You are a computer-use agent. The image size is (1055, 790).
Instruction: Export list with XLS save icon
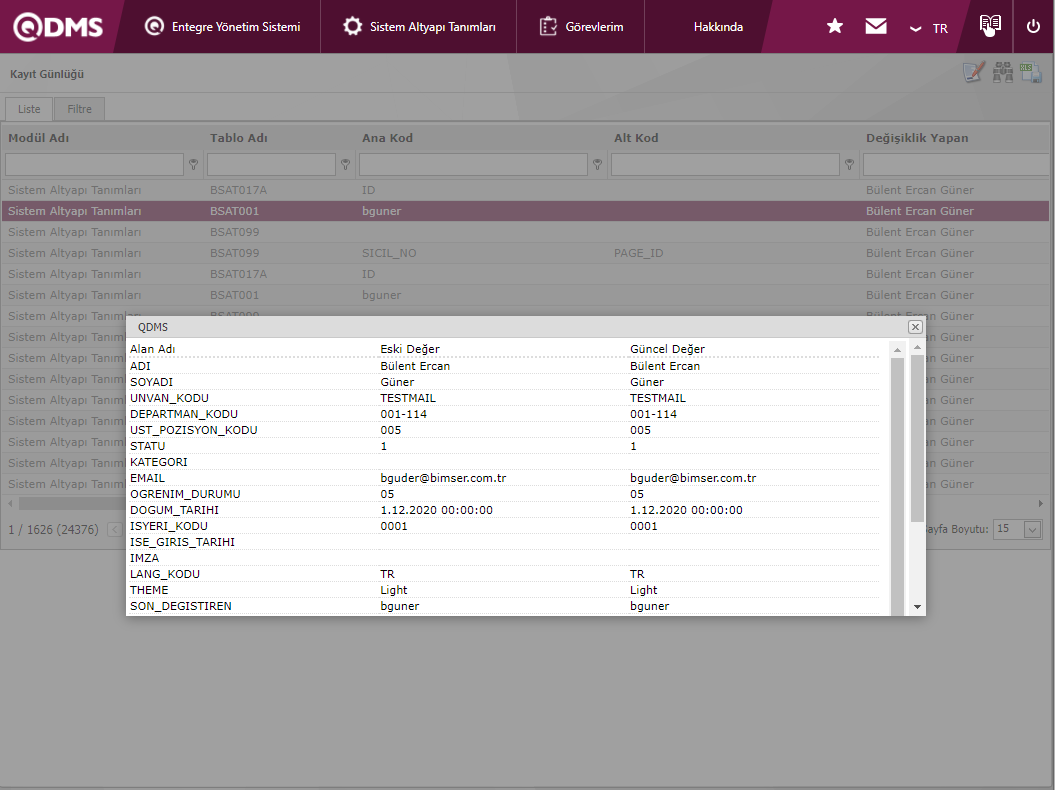click(x=1031, y=73)
